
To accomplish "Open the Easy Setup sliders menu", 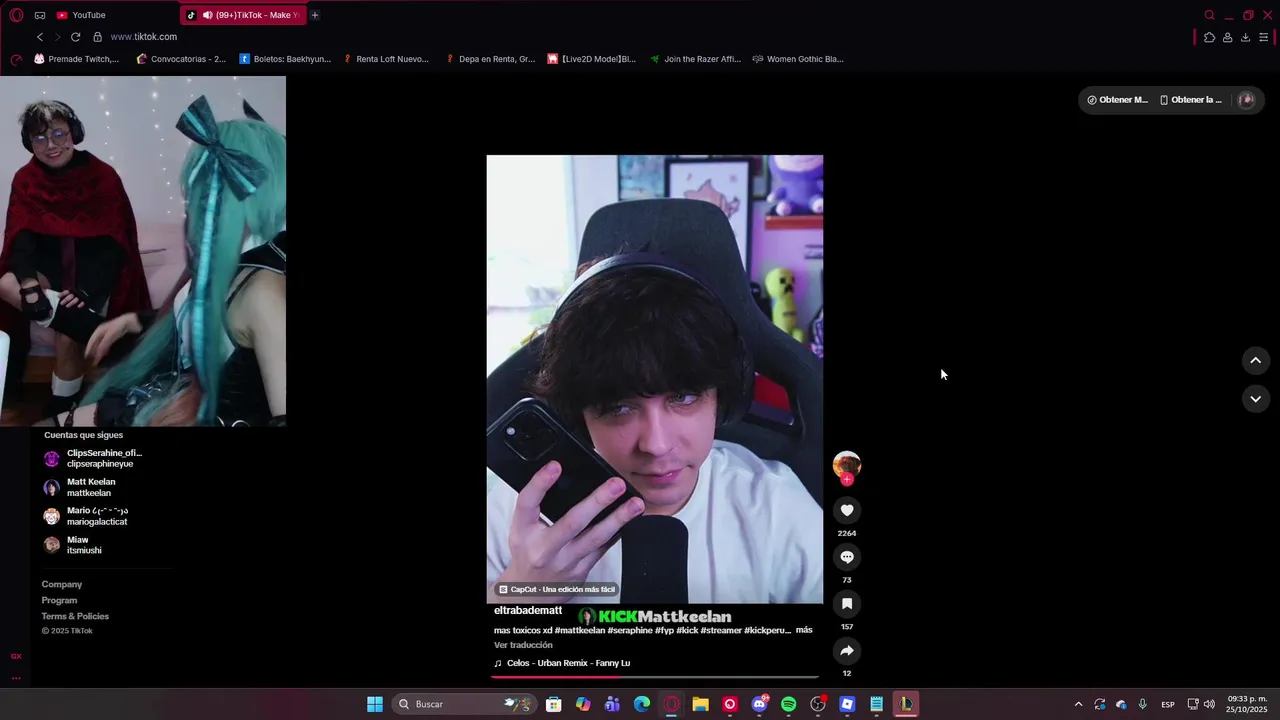I will coord(1263,37).
